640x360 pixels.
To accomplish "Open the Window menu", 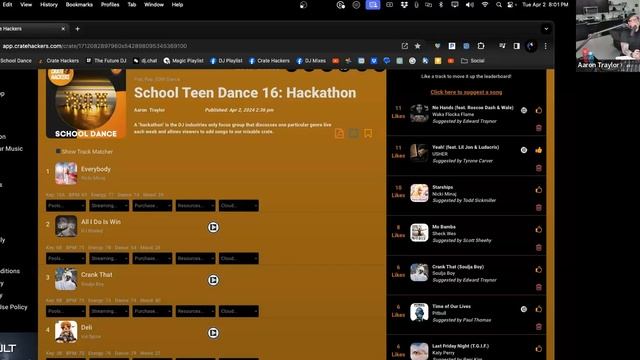I will (x=154, y=5).
